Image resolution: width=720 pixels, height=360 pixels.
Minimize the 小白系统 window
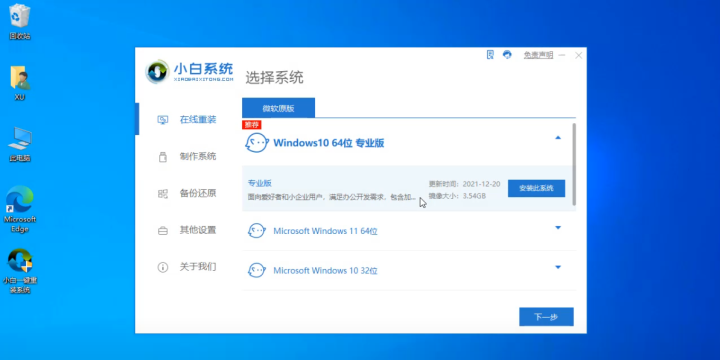(562, 56)
